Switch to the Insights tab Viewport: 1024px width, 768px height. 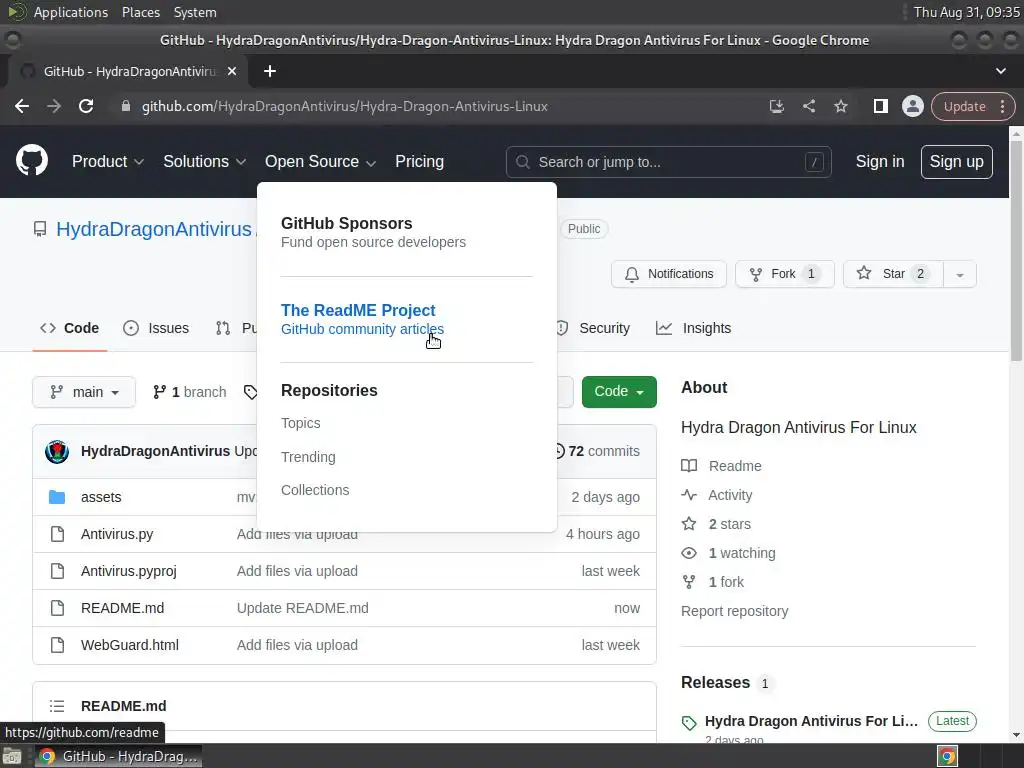pos(694,328)
